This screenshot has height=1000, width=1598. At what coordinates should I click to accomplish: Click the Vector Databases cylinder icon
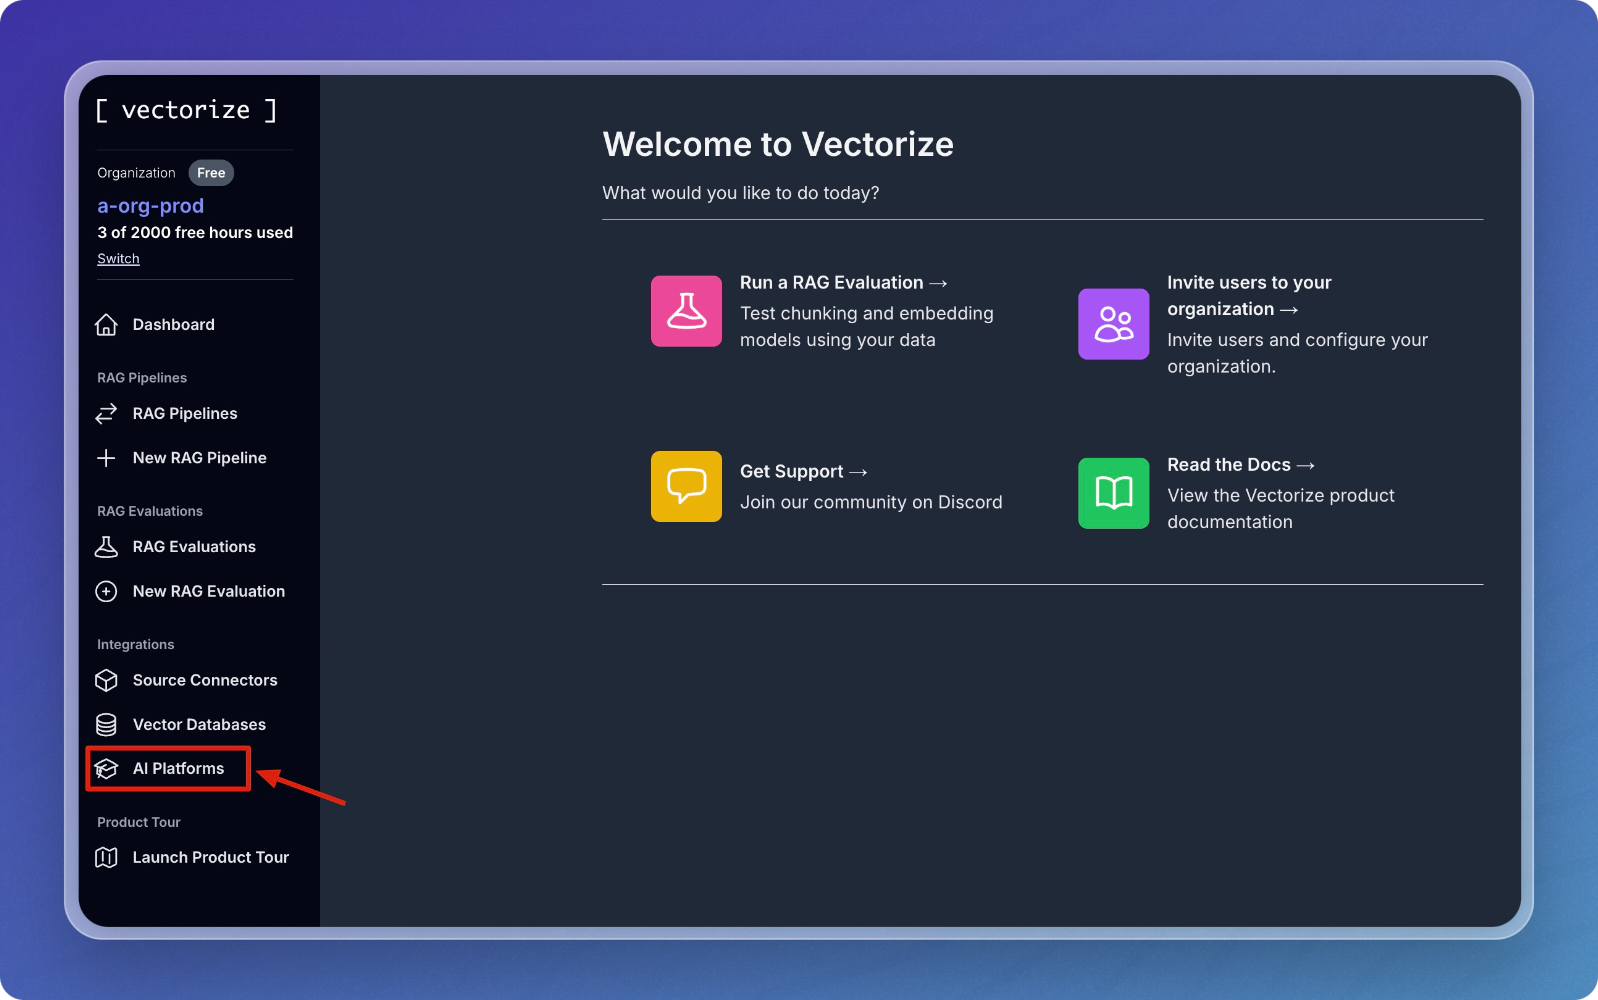(106, 724)
